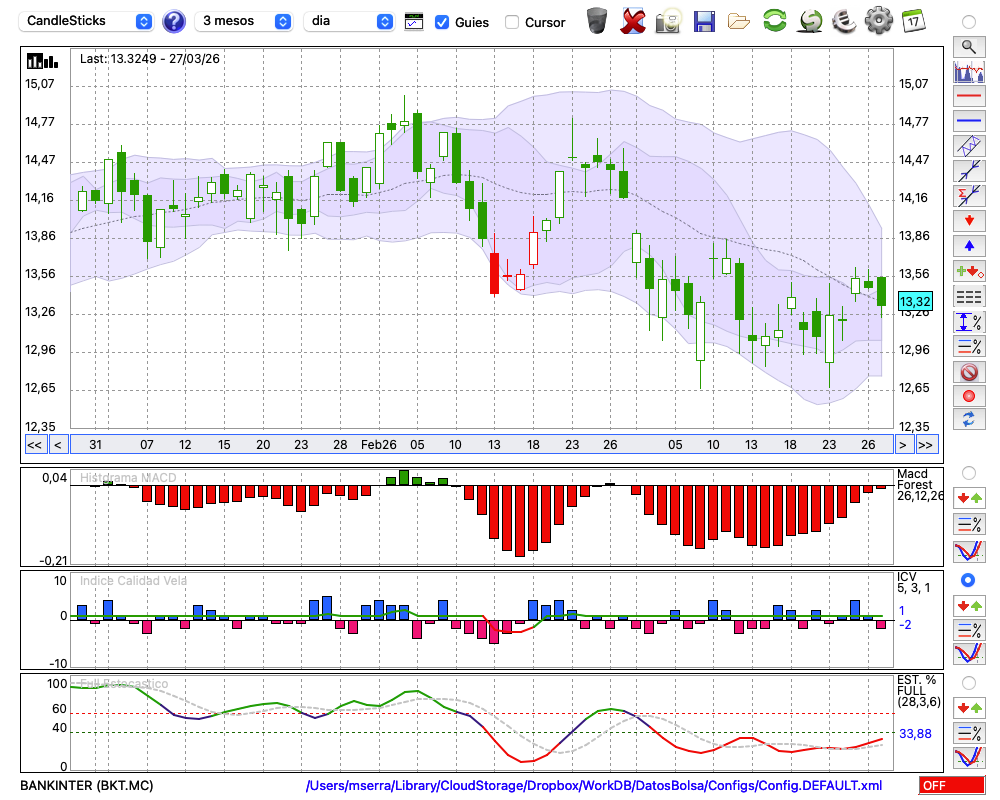Click MACD panel red-green arrows icon
Screen dimensions: 1000x800
tap(969, 498)
